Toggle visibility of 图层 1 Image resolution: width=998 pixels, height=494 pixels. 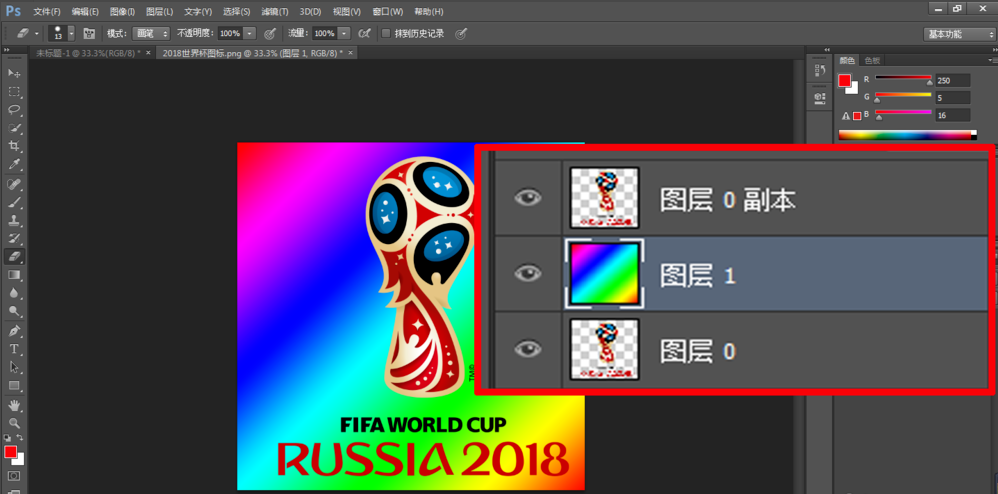click(x=527, y=273)
